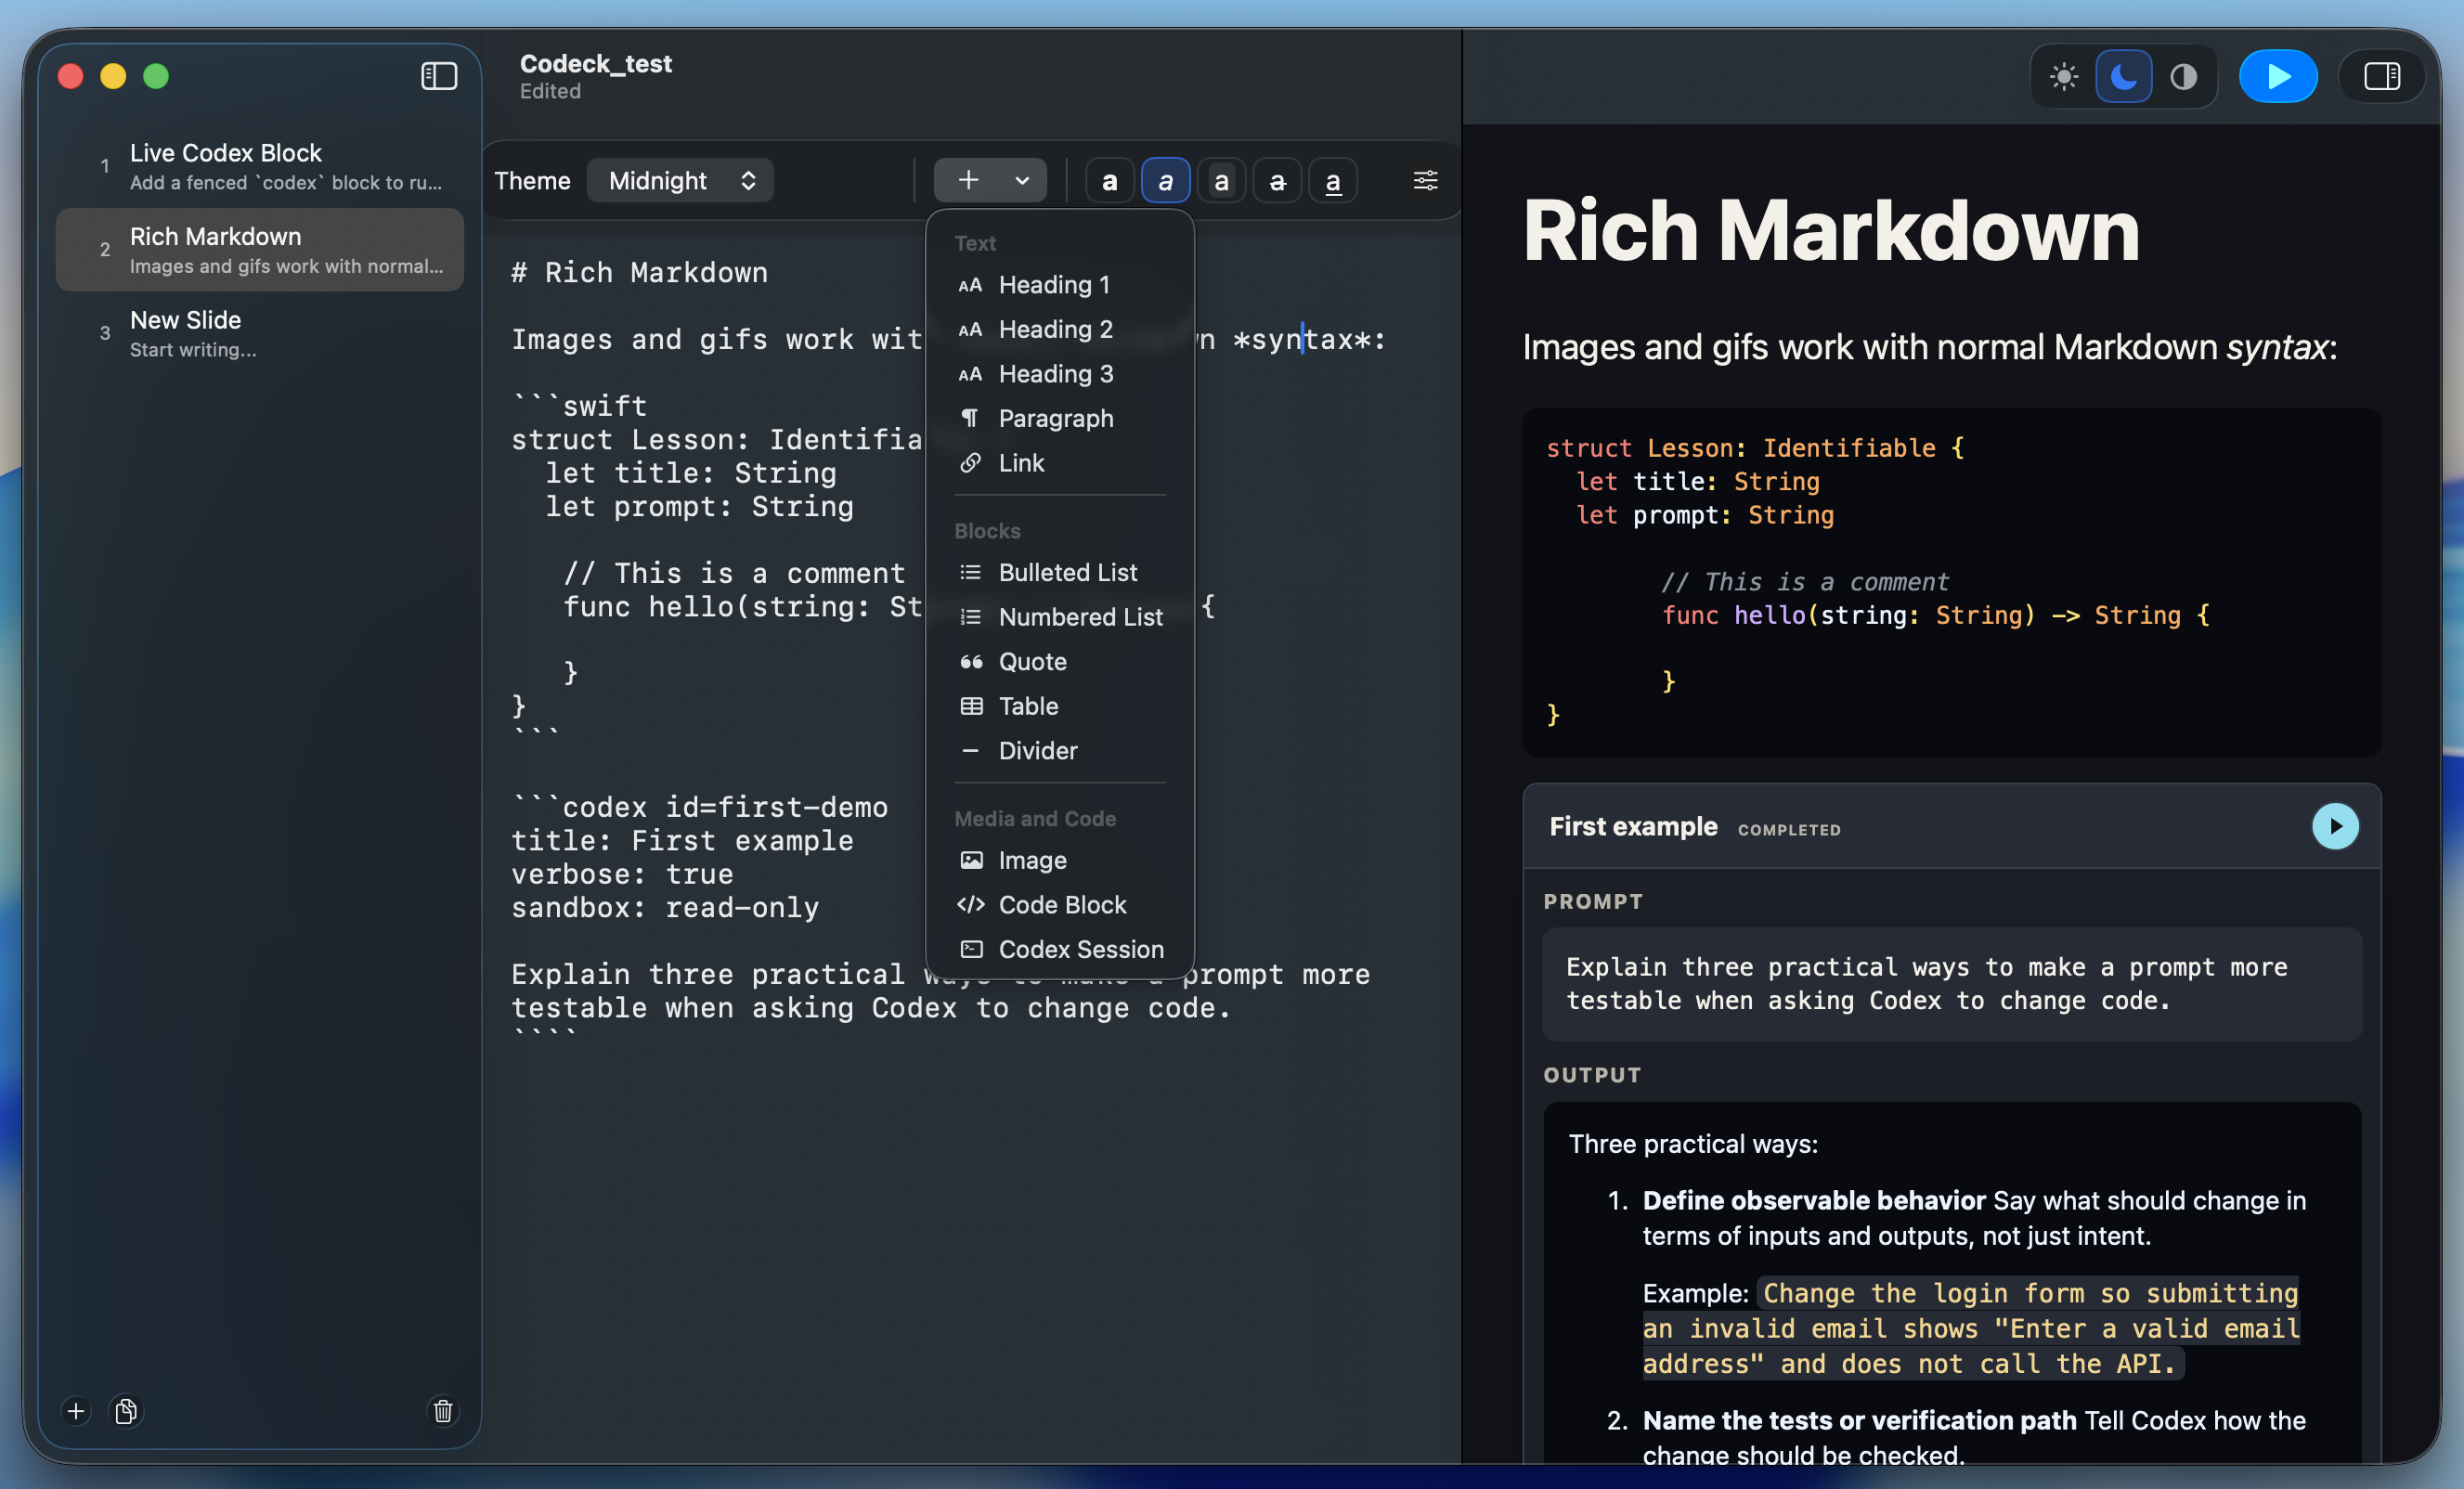The height and width of the screenshot is (1489, 2464).
Task: Click the Edited status under title
Action: click(550, 91)
